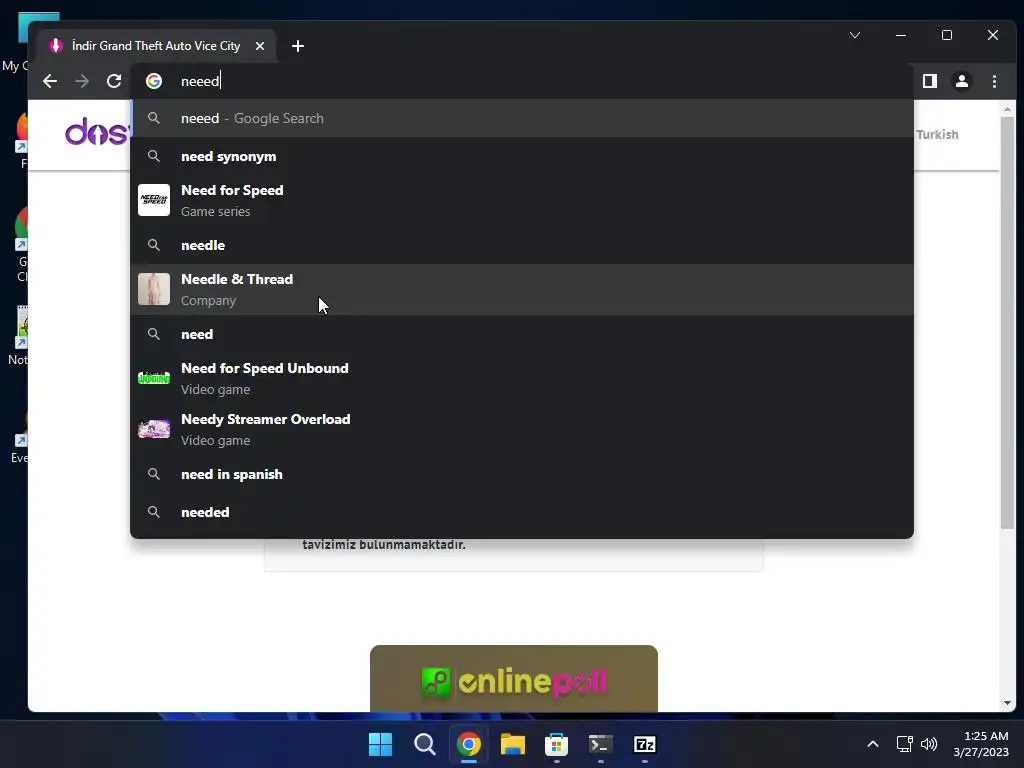Viewport: 1024px width, 768px height.
Task: Open a new tab with the plus button
Action: 298,46
